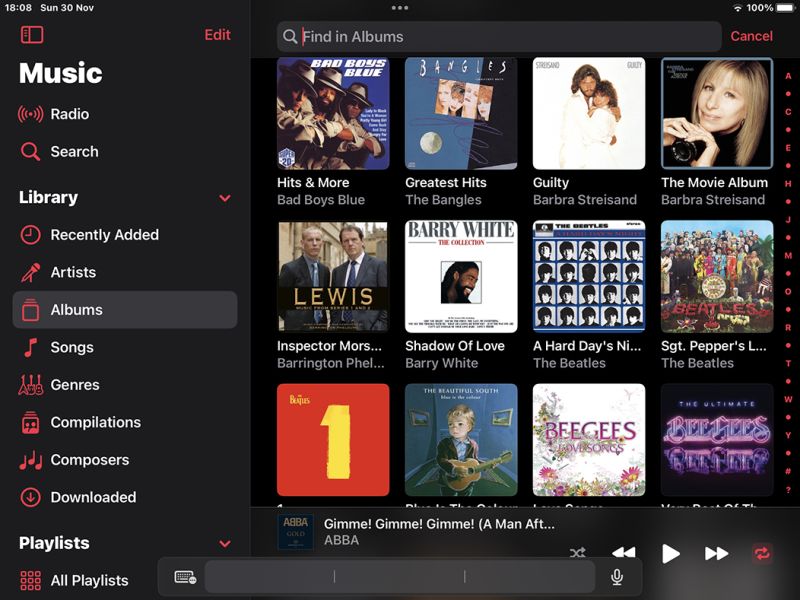Open now playing Gimme! Gimme! Gimme! title
Viewport: 800px width, 600px height.
(439, 524)
